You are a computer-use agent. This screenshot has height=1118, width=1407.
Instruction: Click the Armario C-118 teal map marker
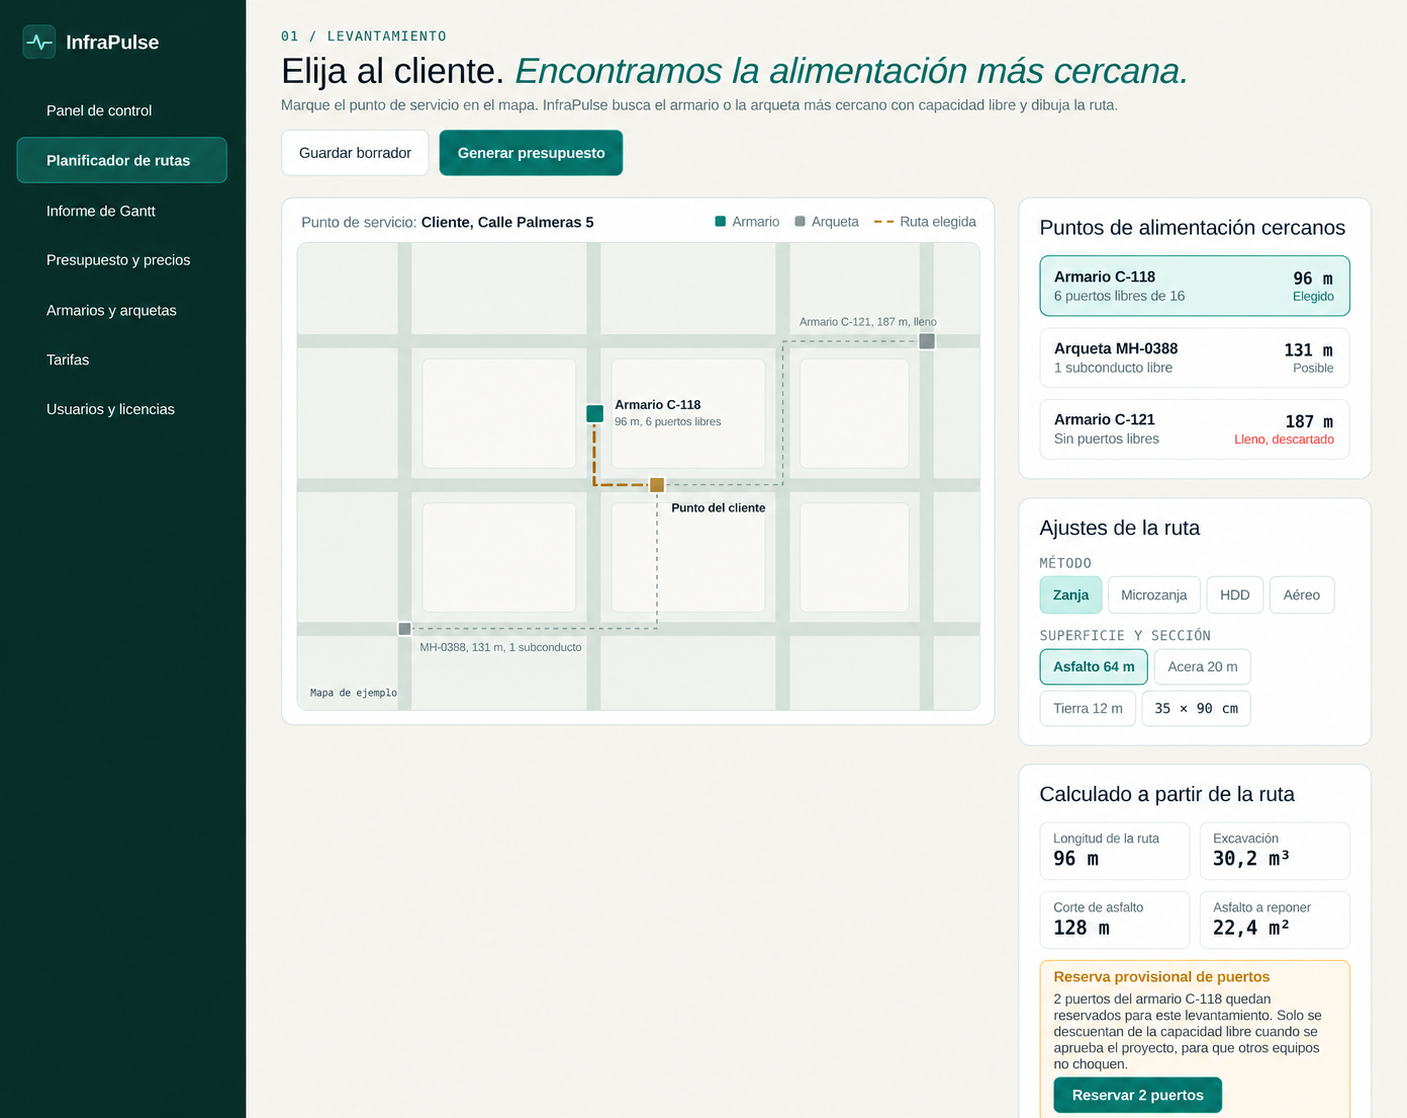point(595,413)
